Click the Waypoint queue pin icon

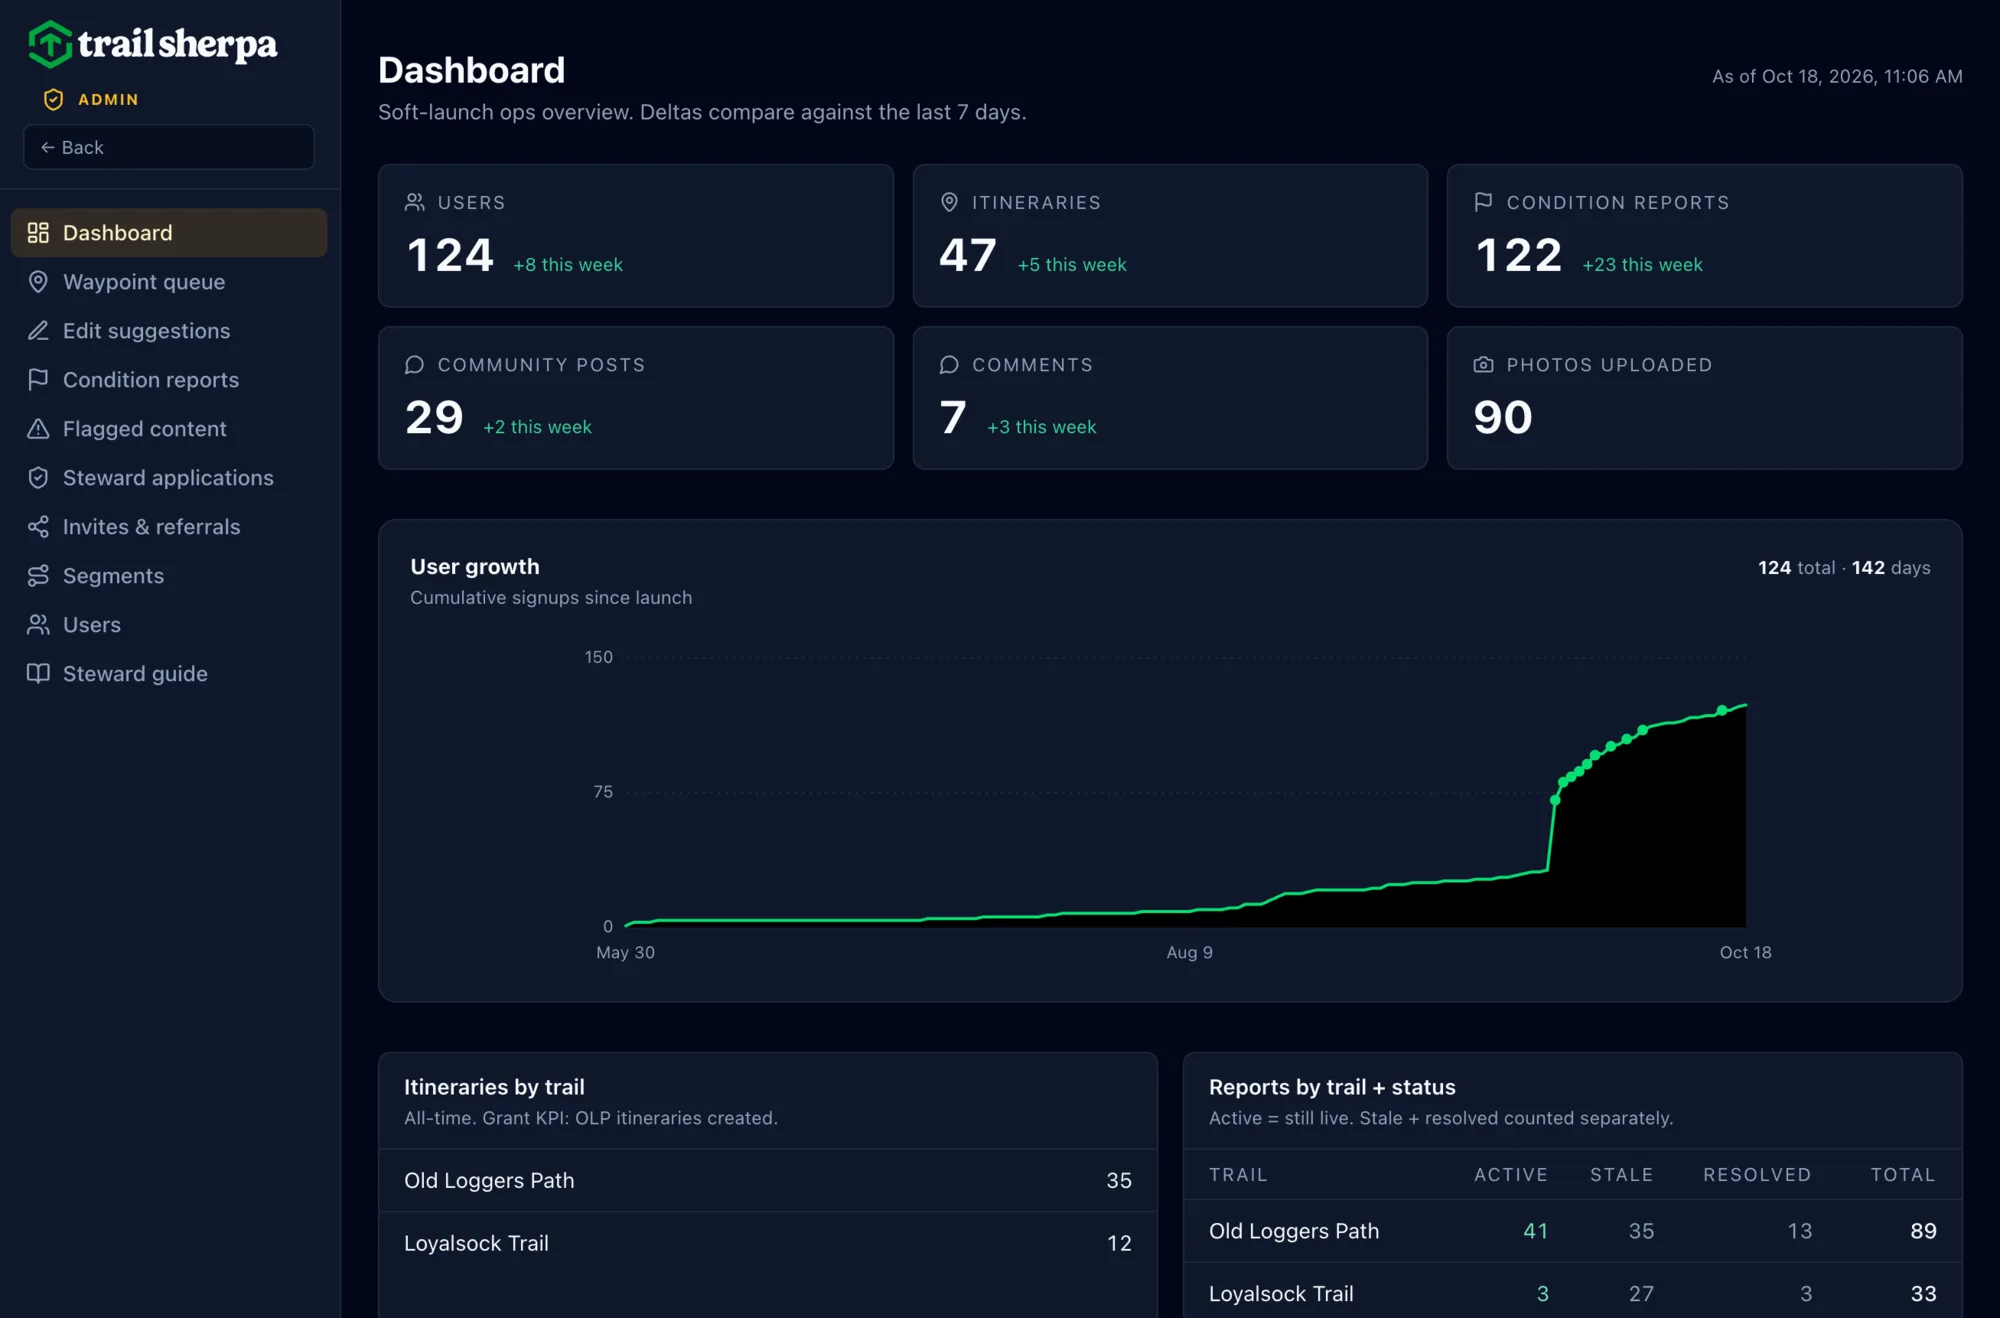38,281
